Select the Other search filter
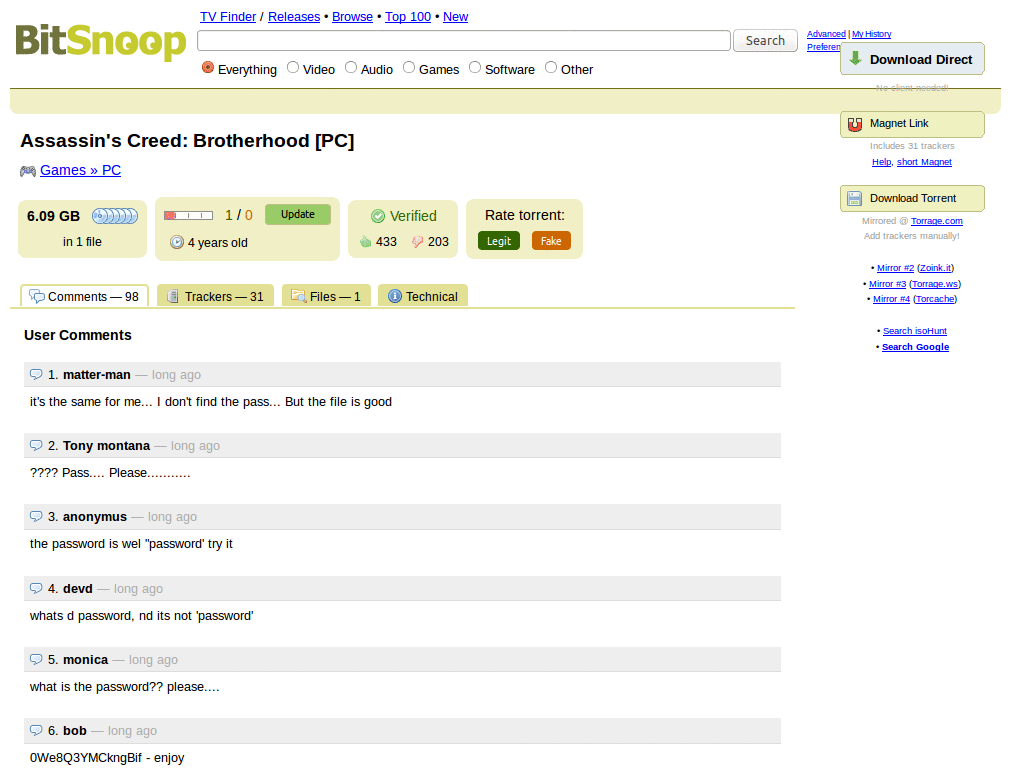The image size is (1024, 768). coord(551,67)
